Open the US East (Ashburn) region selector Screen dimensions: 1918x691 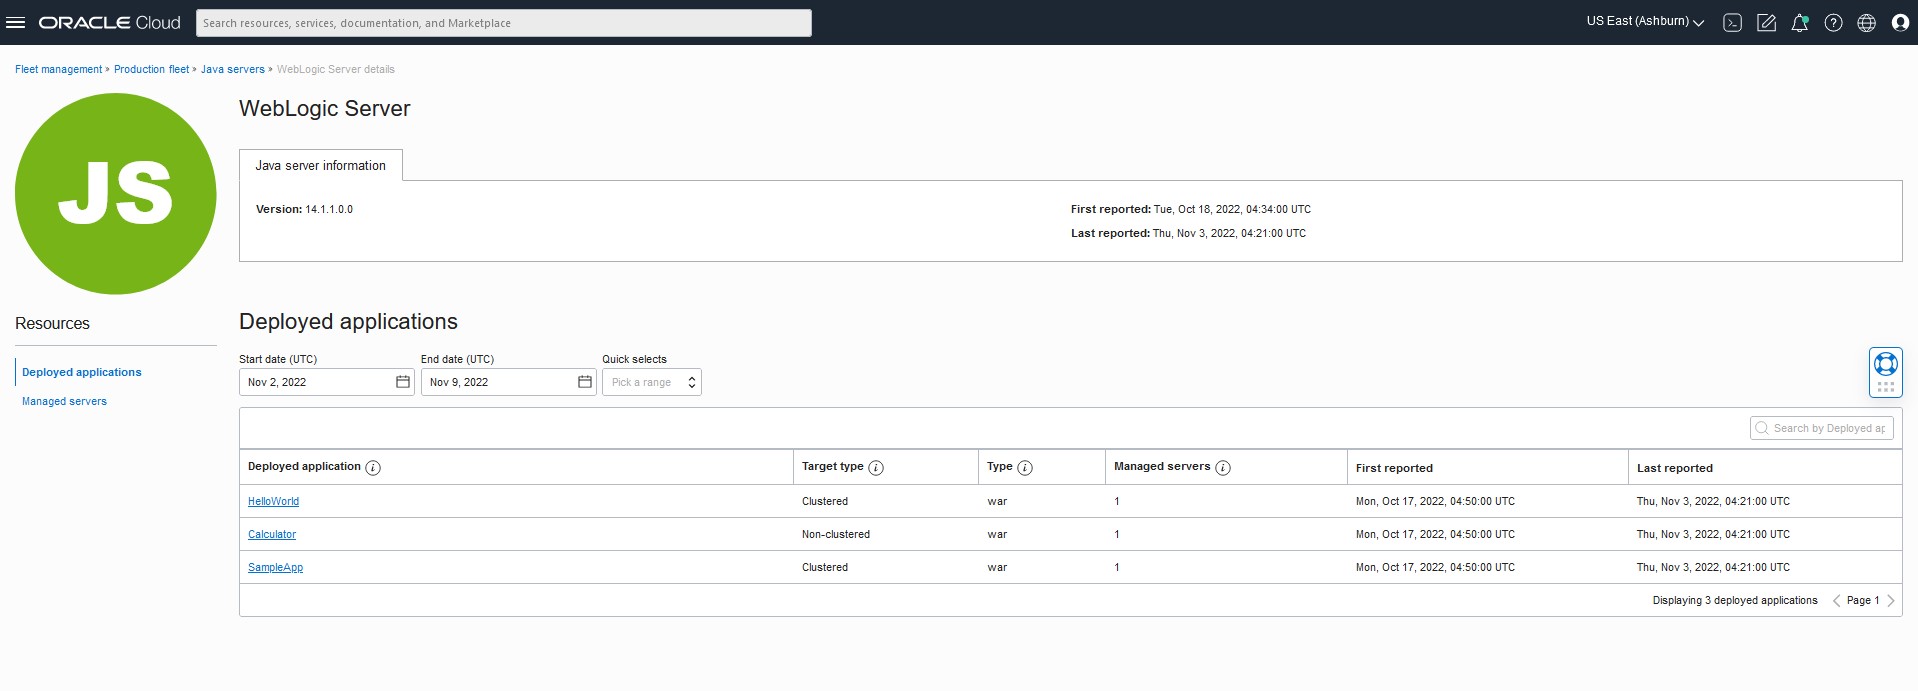1645,21
